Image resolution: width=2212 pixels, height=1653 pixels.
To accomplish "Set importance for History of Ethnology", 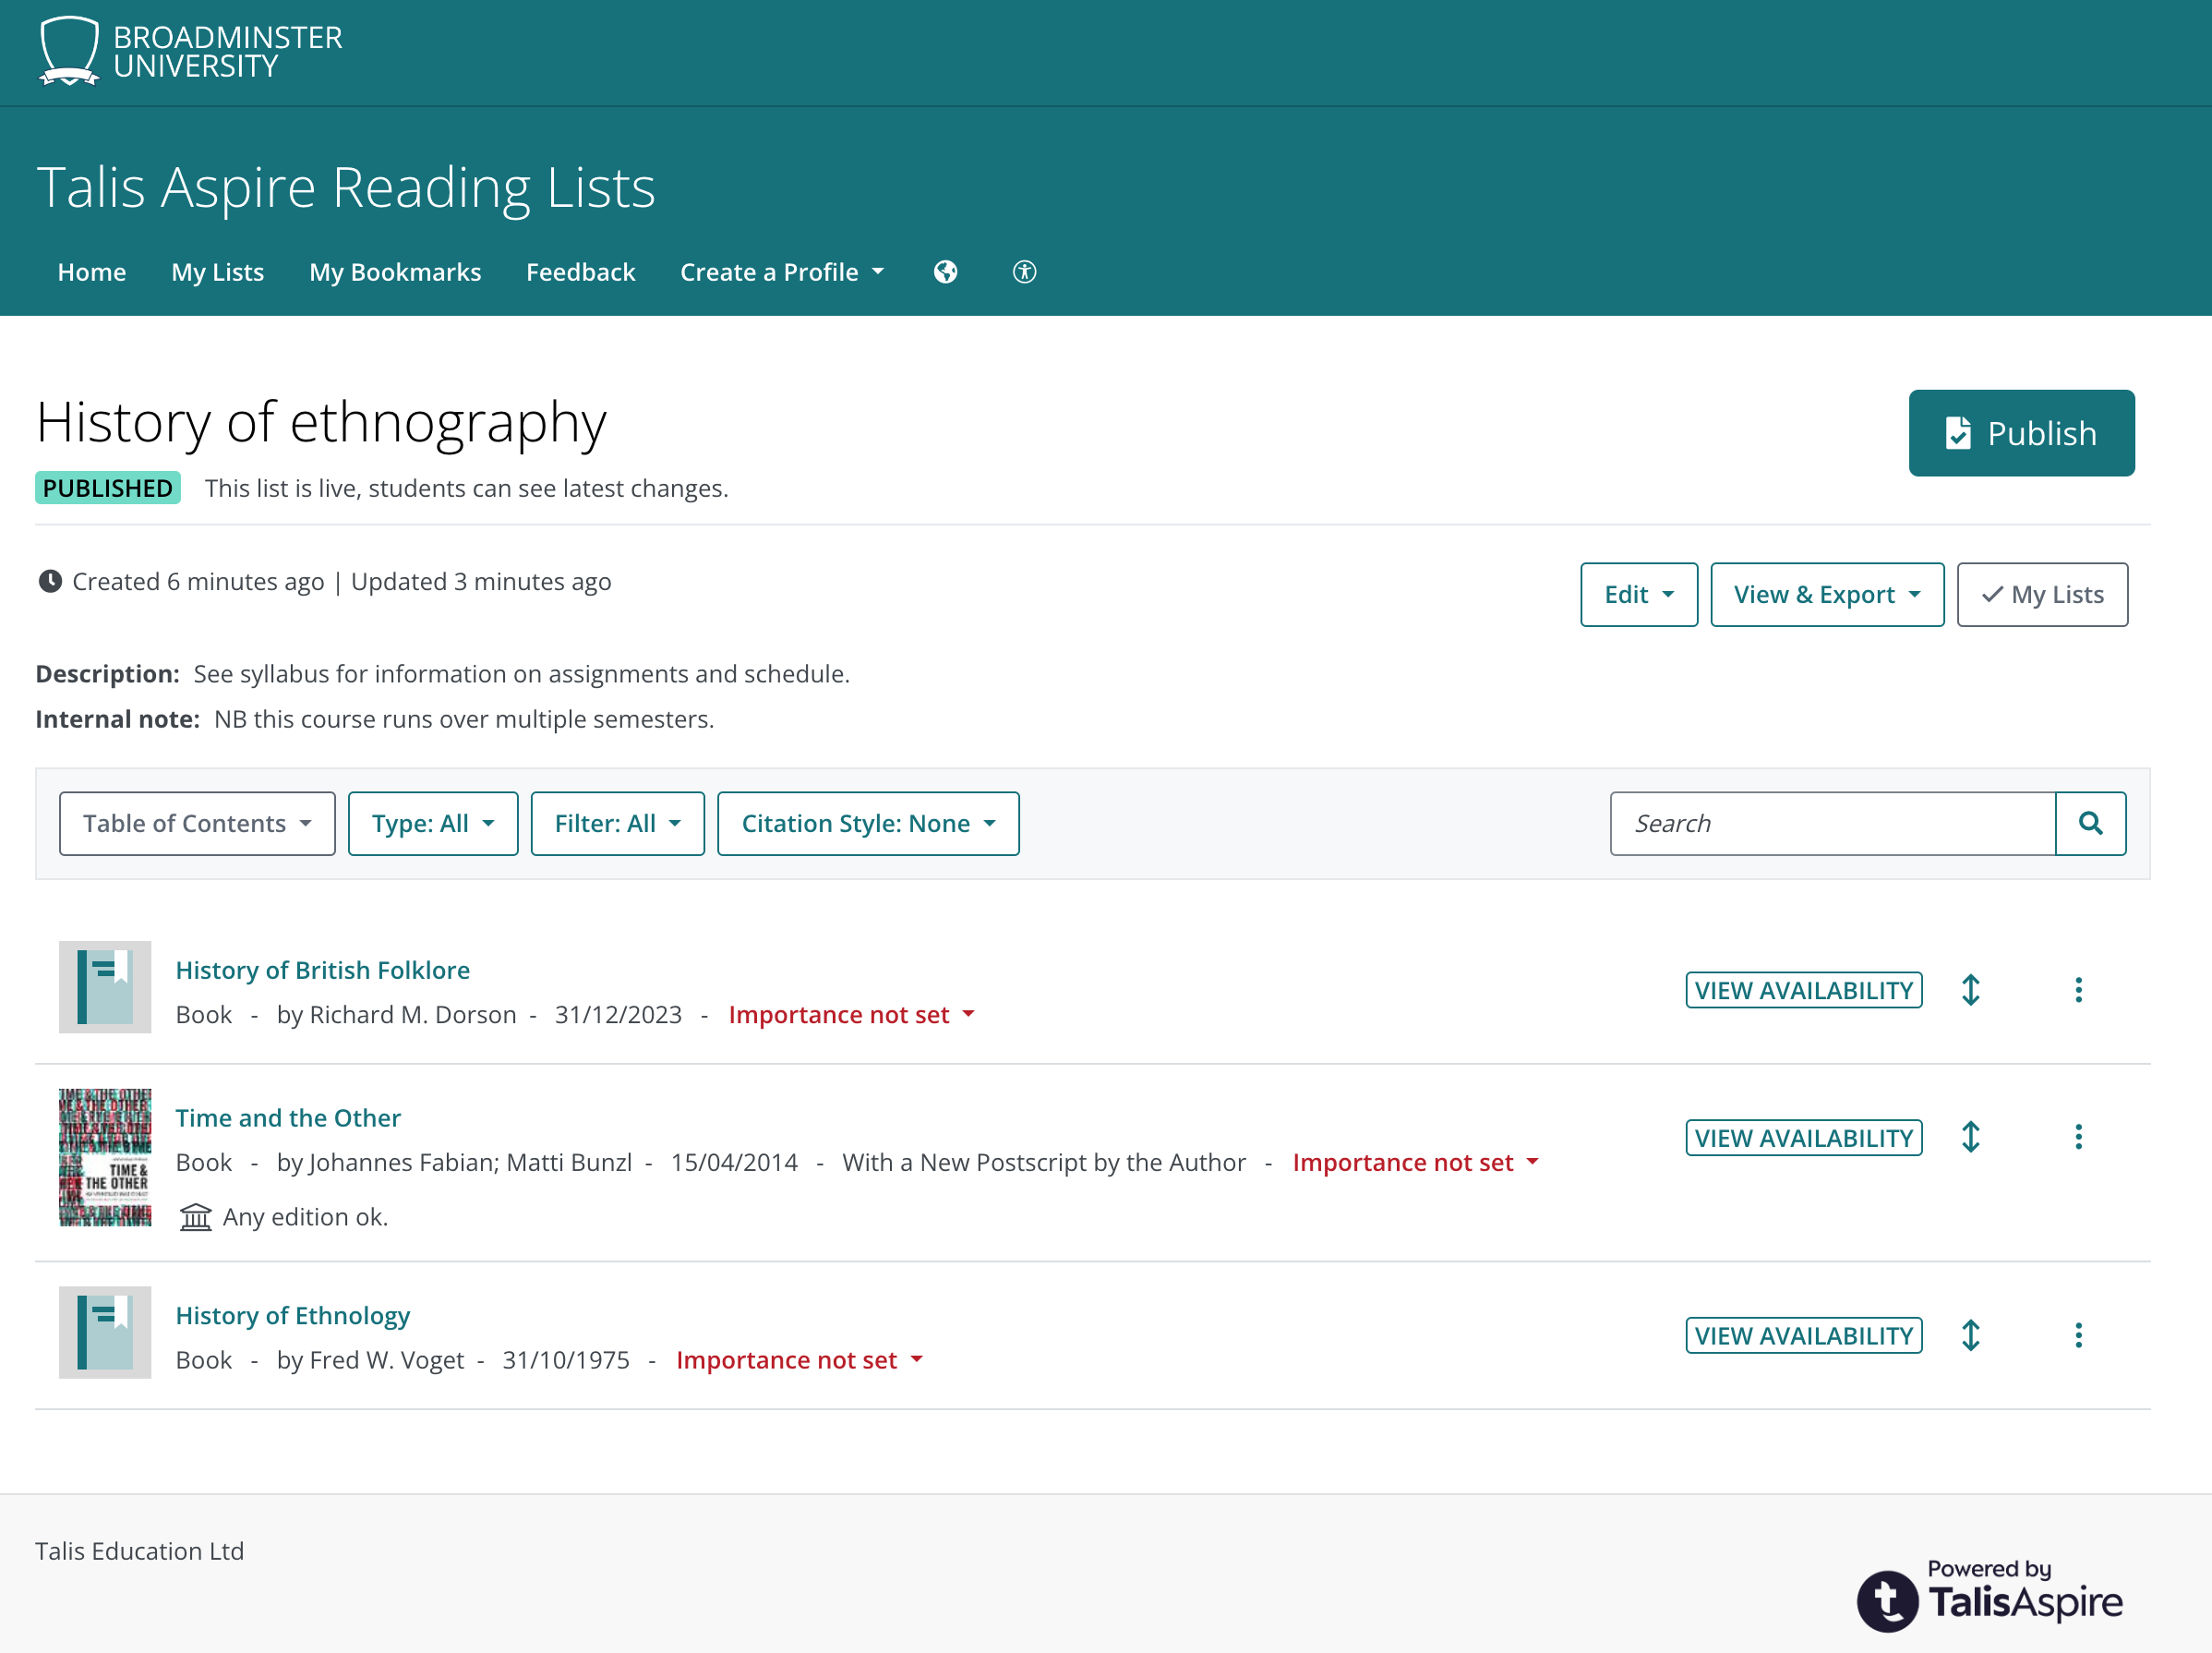I will click(800, 1360).
